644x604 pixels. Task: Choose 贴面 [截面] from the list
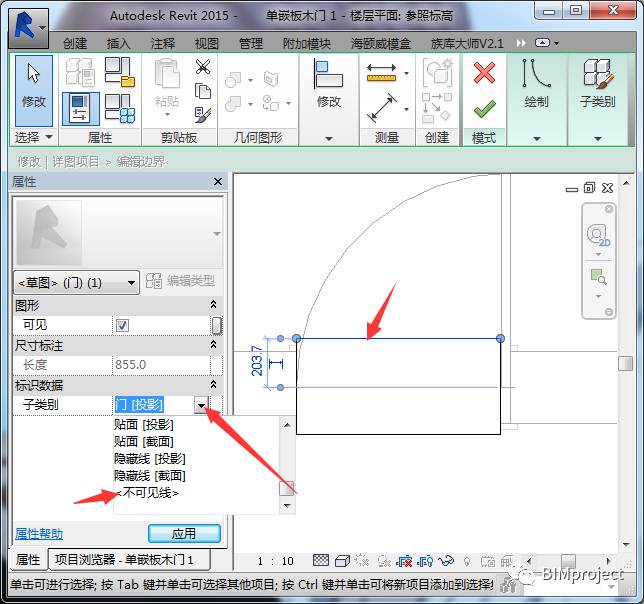pyautogui.click(x=144, y=442)
